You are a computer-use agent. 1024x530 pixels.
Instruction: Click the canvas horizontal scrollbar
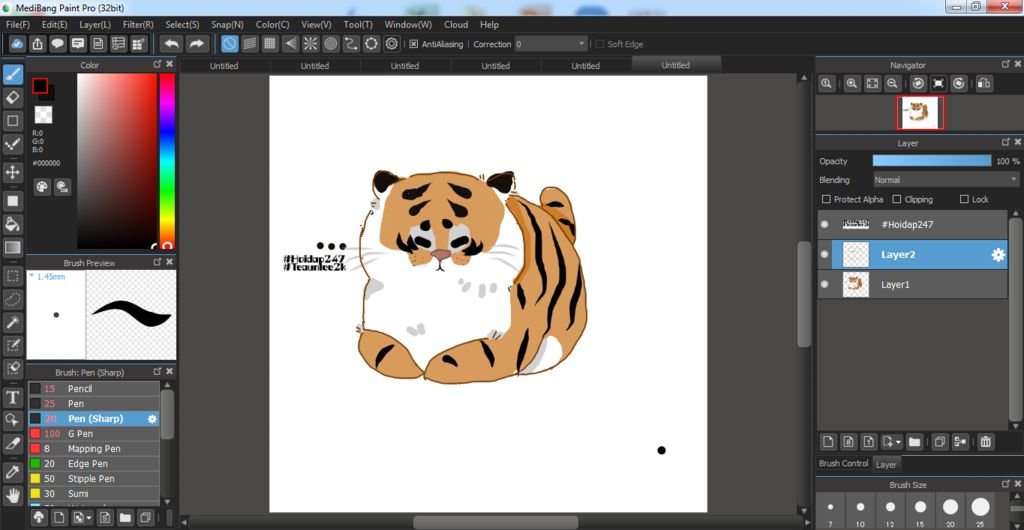point(495,522)
